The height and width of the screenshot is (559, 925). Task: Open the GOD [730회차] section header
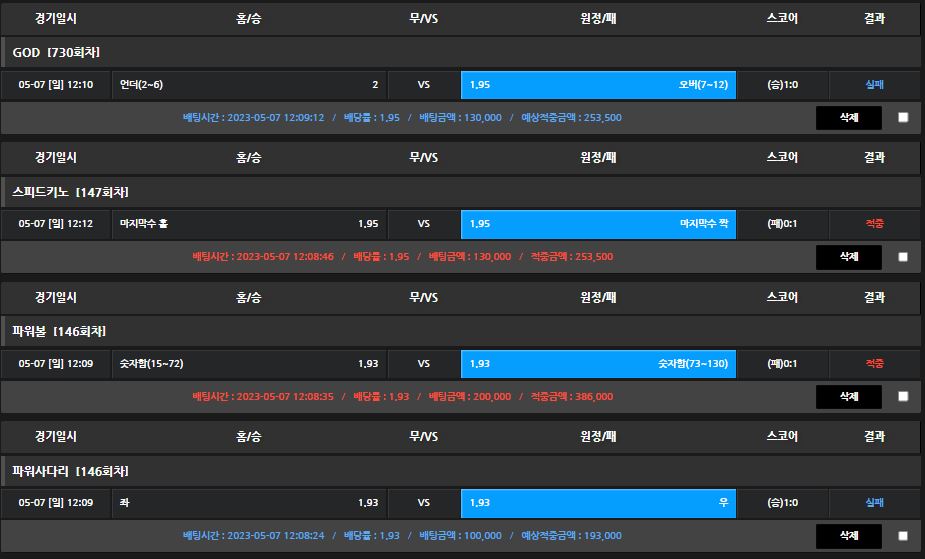coord(56,52)
